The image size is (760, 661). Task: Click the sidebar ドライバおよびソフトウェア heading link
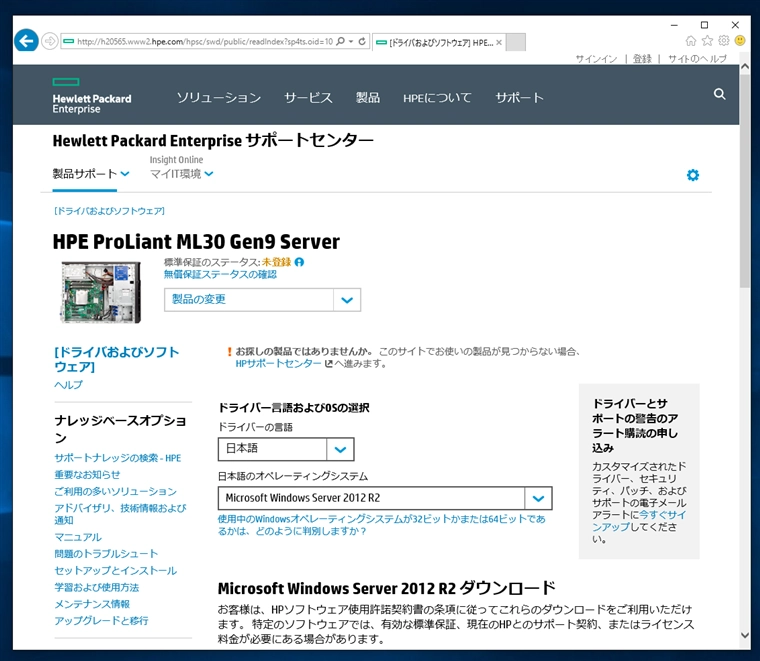[117, 359]
